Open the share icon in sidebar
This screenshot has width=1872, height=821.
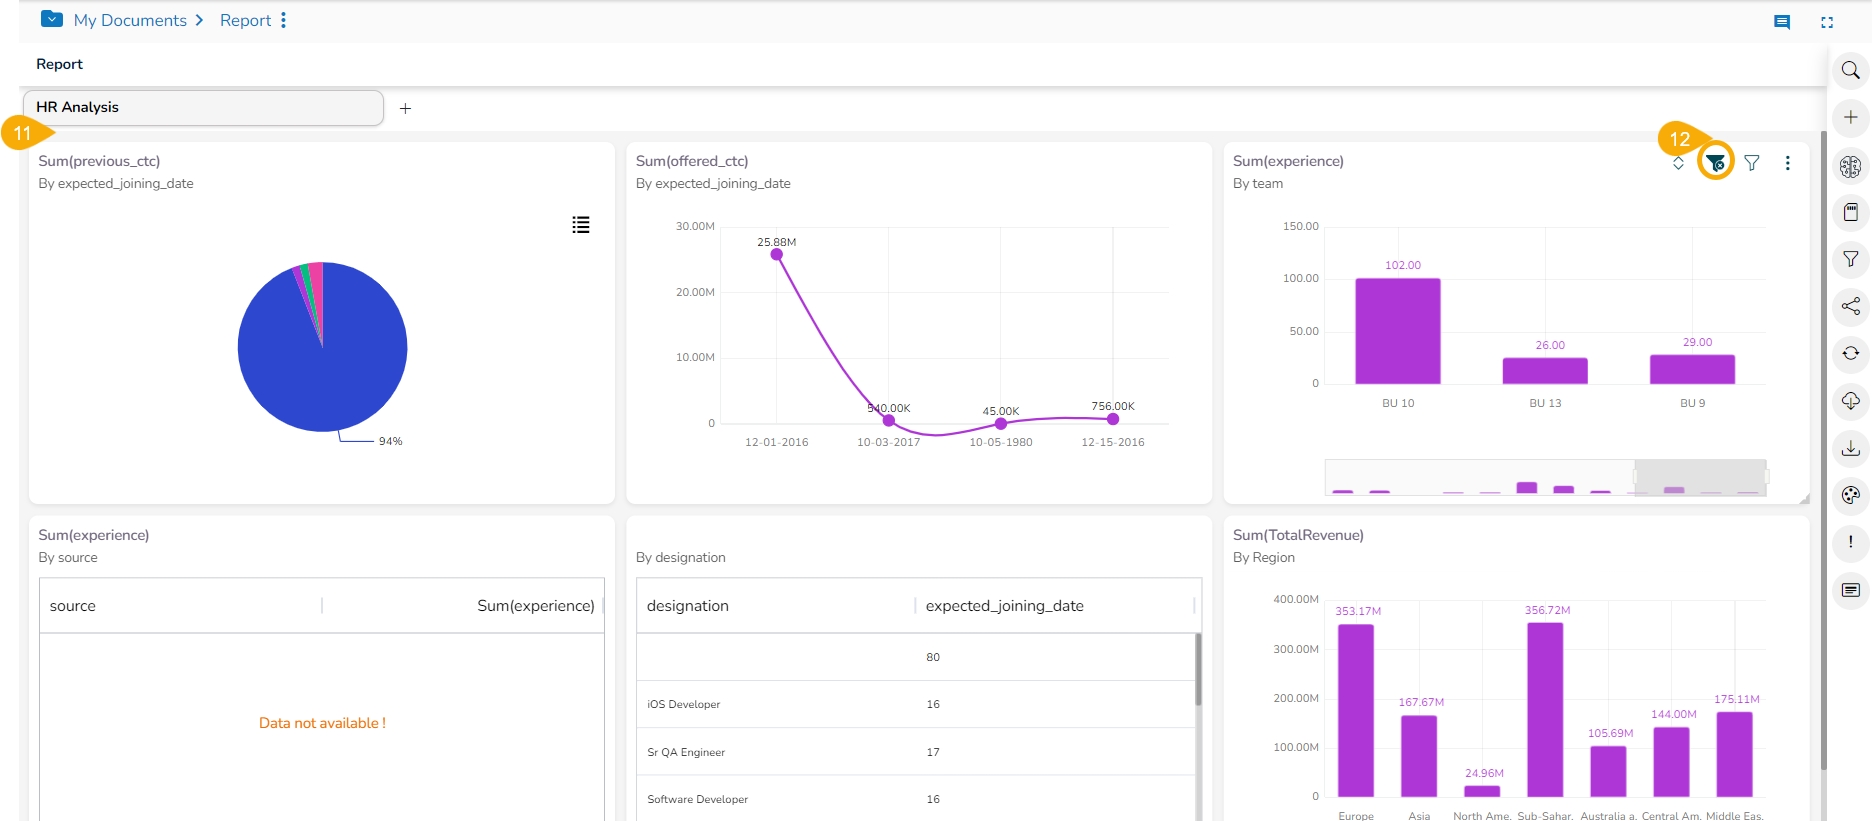[1850, 306]
